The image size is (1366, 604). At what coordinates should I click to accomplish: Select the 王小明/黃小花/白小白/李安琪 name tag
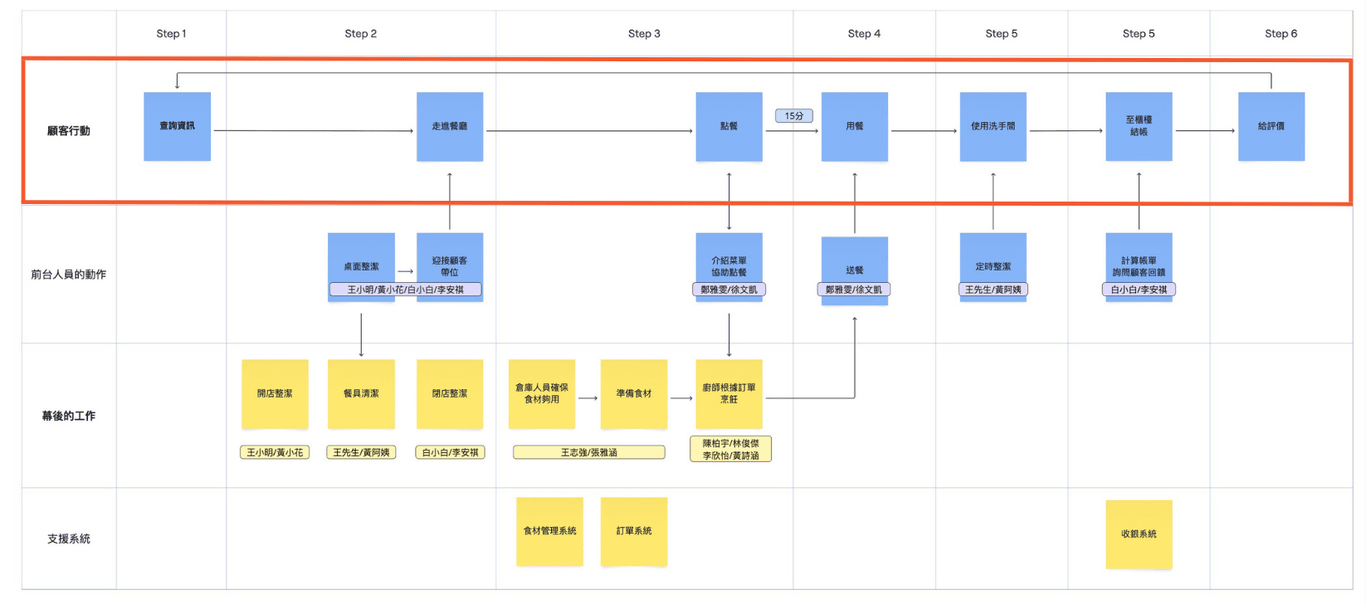coord(406,289)
